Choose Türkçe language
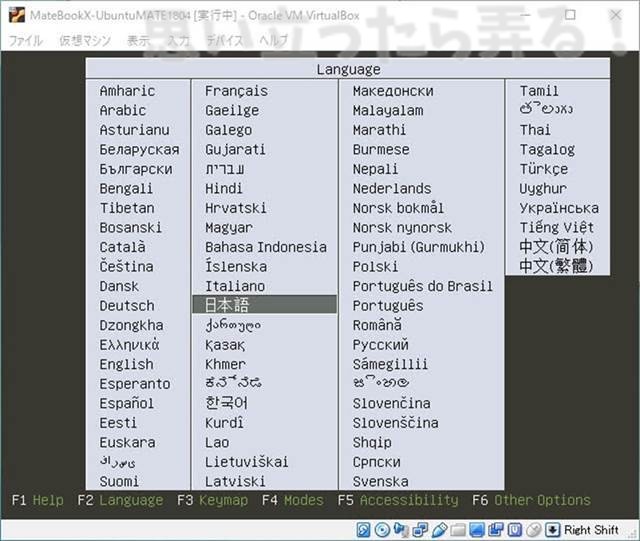This screenshot has width=640, height=541. pyautogui.click(x=544, y=169)
